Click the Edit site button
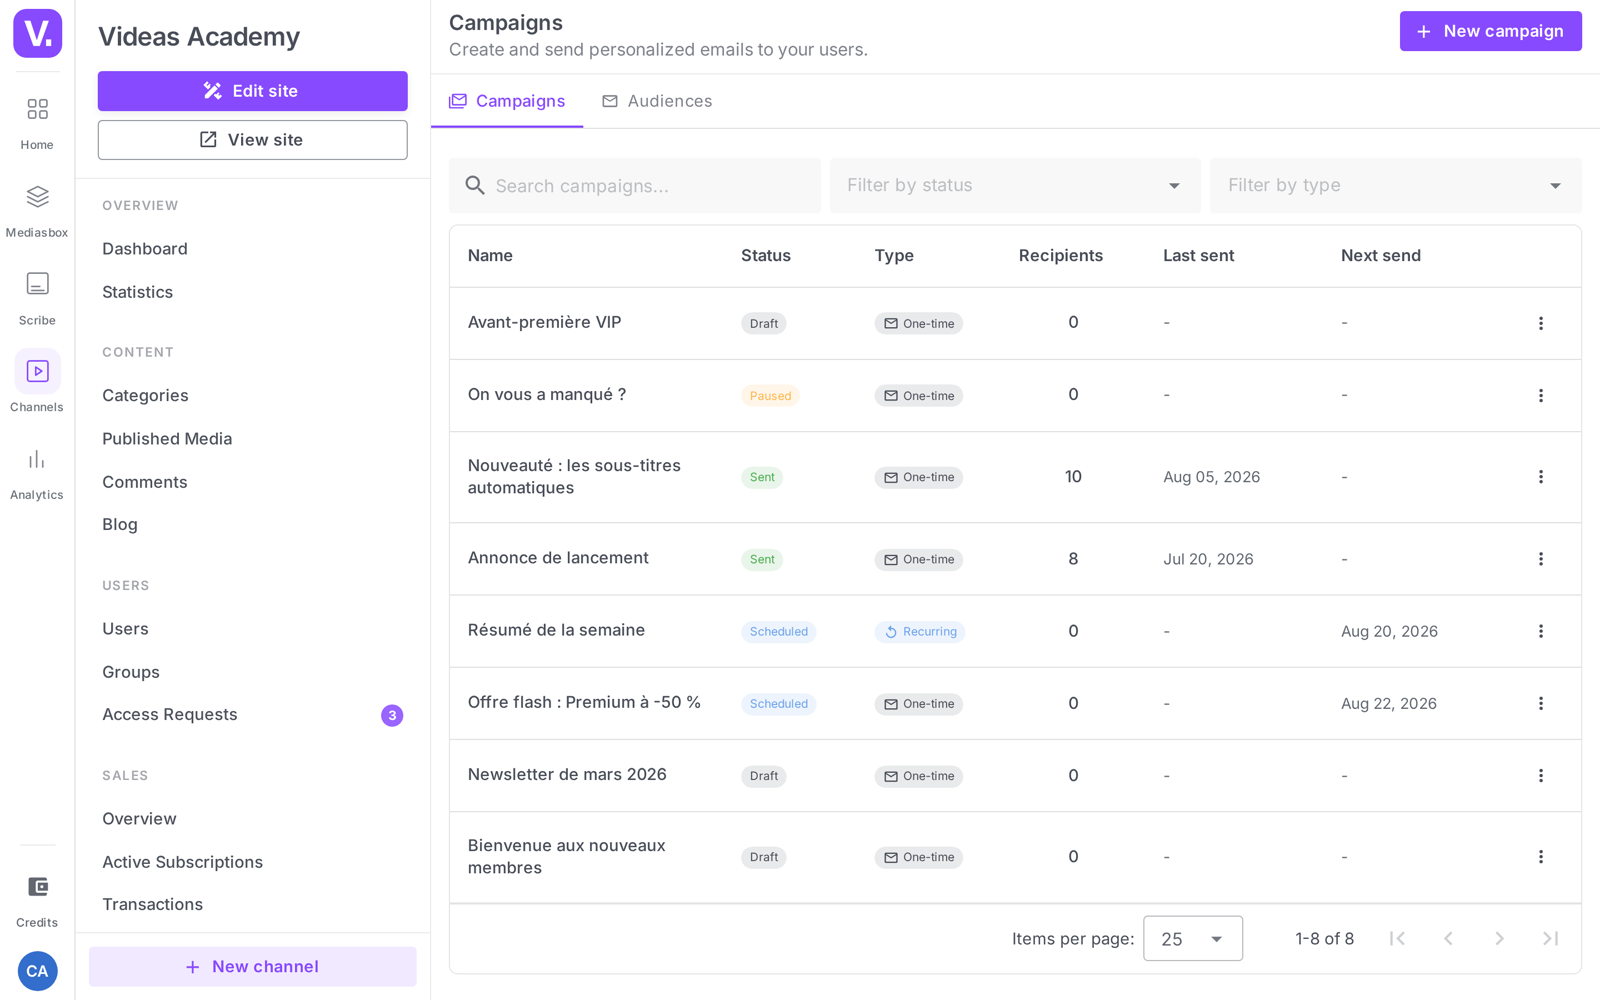 coord(252,91)
